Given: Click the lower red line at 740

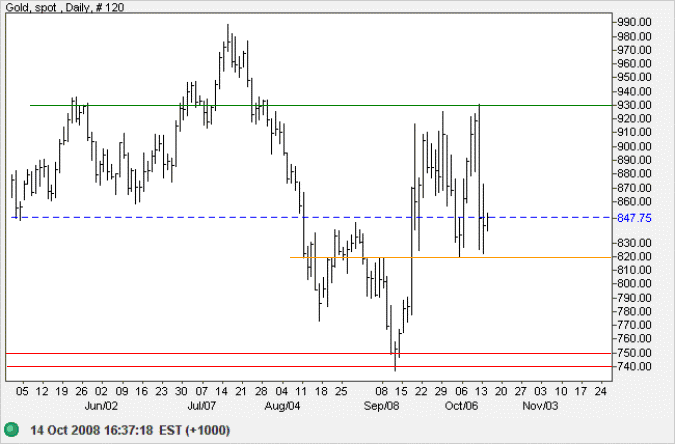Looking at the screenshot, I should coord(308,366).
